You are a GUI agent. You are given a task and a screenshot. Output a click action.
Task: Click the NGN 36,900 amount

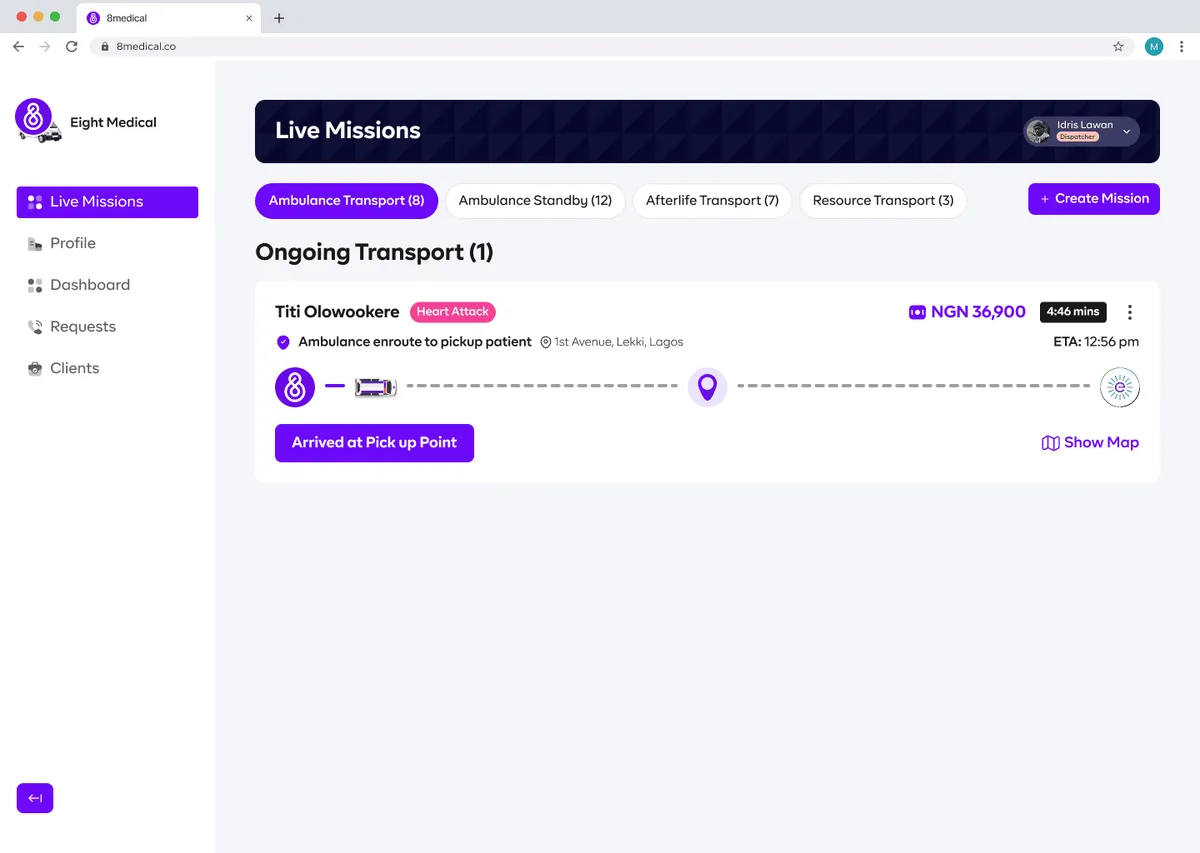point(978,312)
